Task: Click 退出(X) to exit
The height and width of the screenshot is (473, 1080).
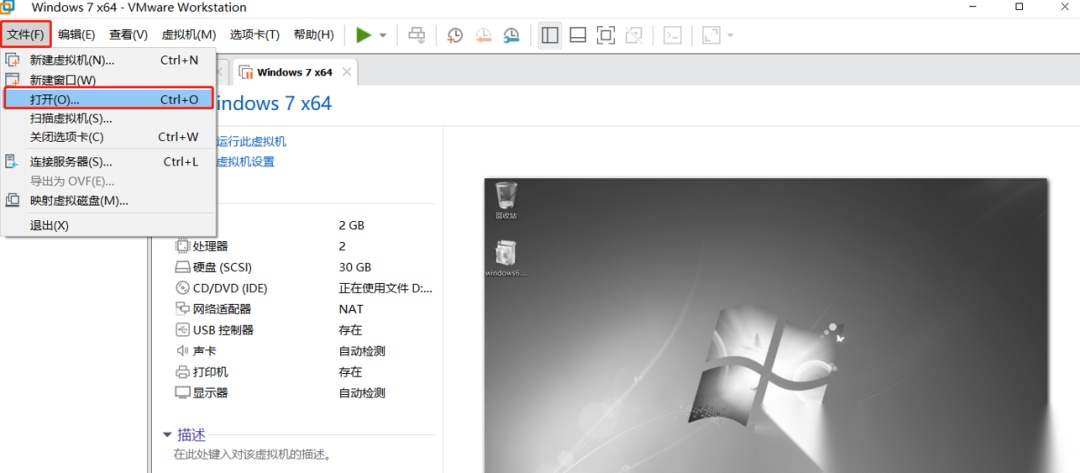Action: click(109, 226)
